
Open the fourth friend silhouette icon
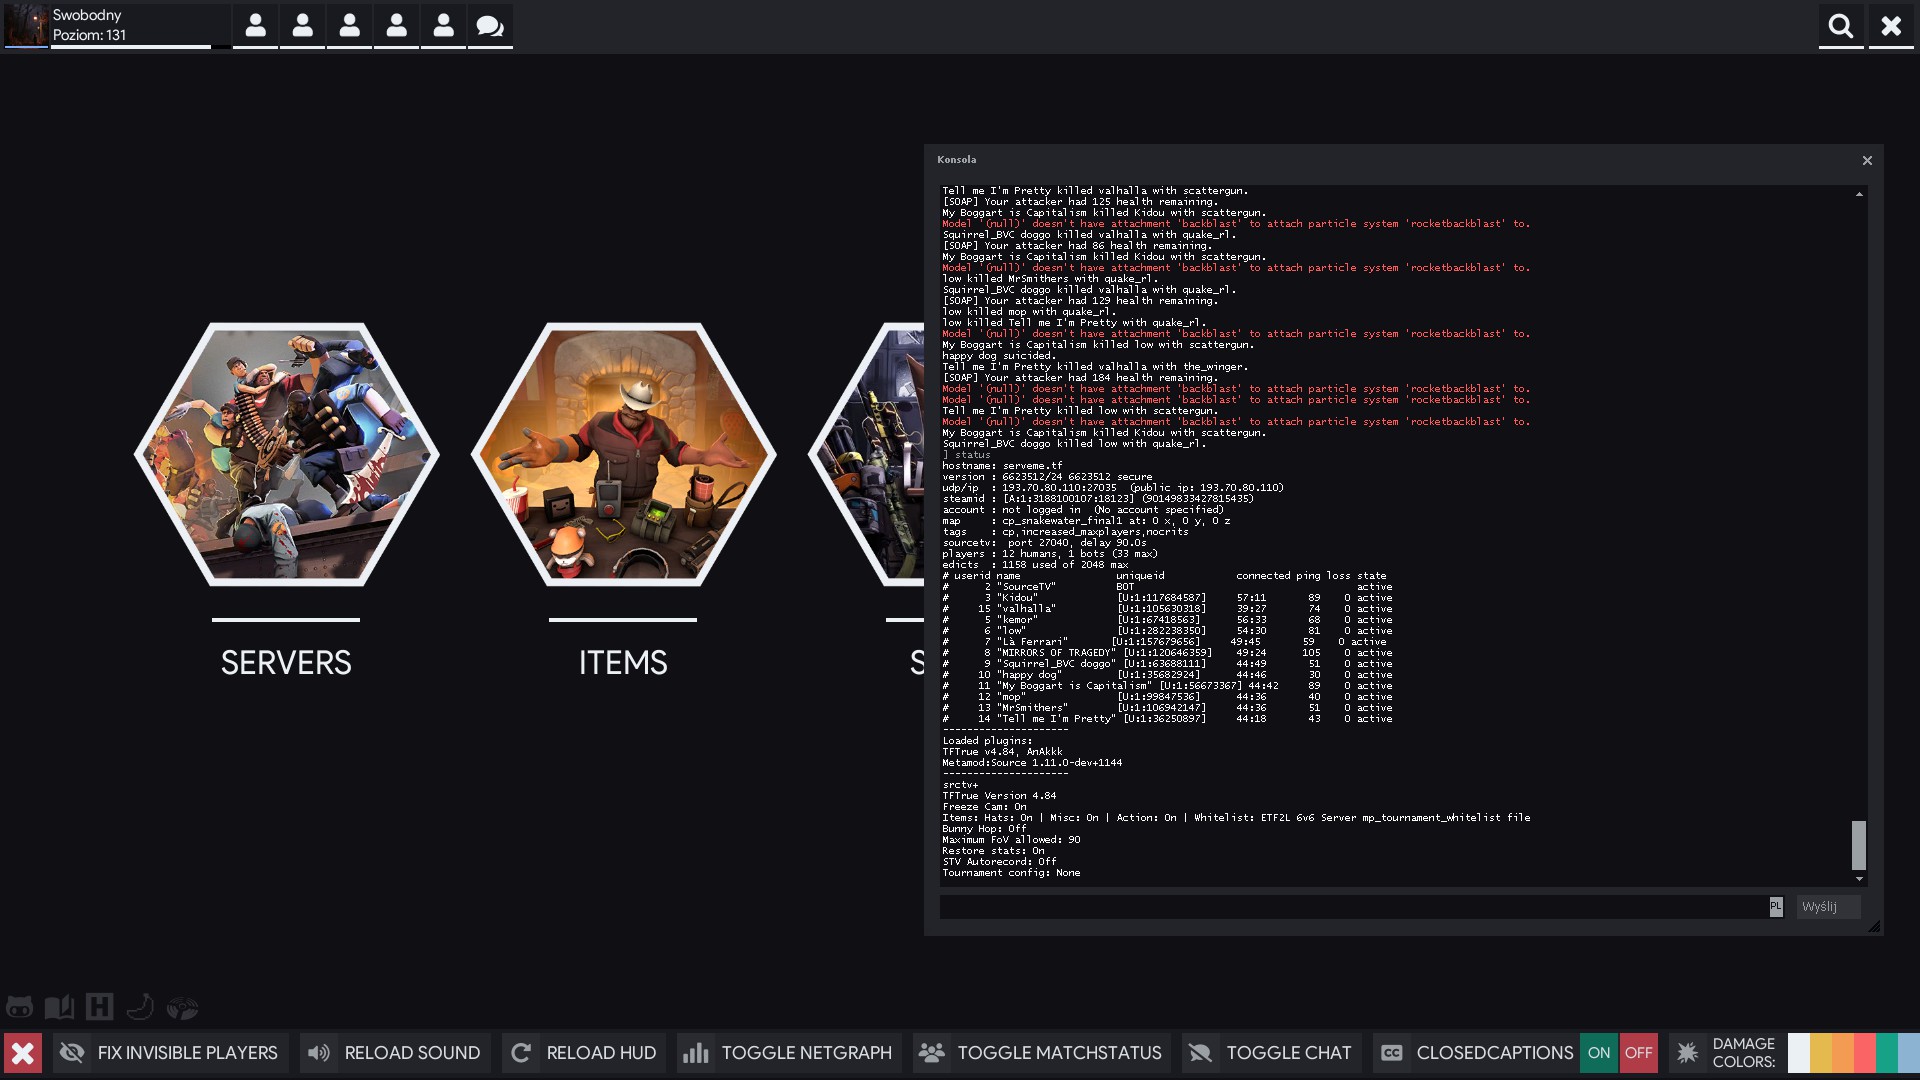click(x=396, y=26)
